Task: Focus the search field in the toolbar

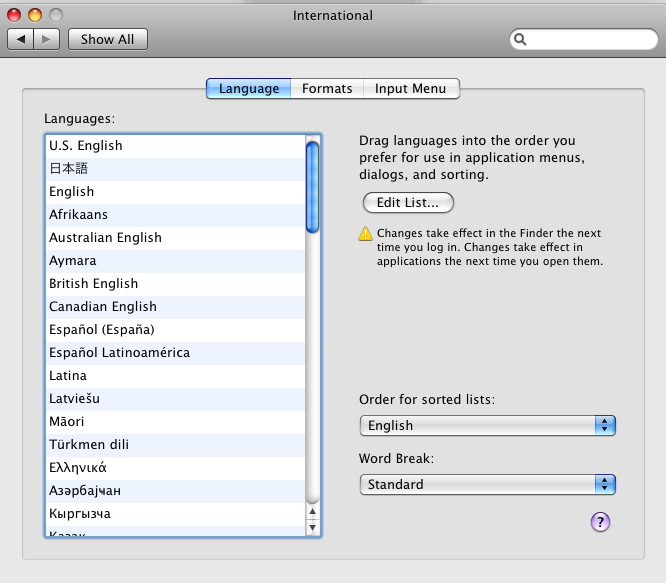Action: tap(584, 39)
